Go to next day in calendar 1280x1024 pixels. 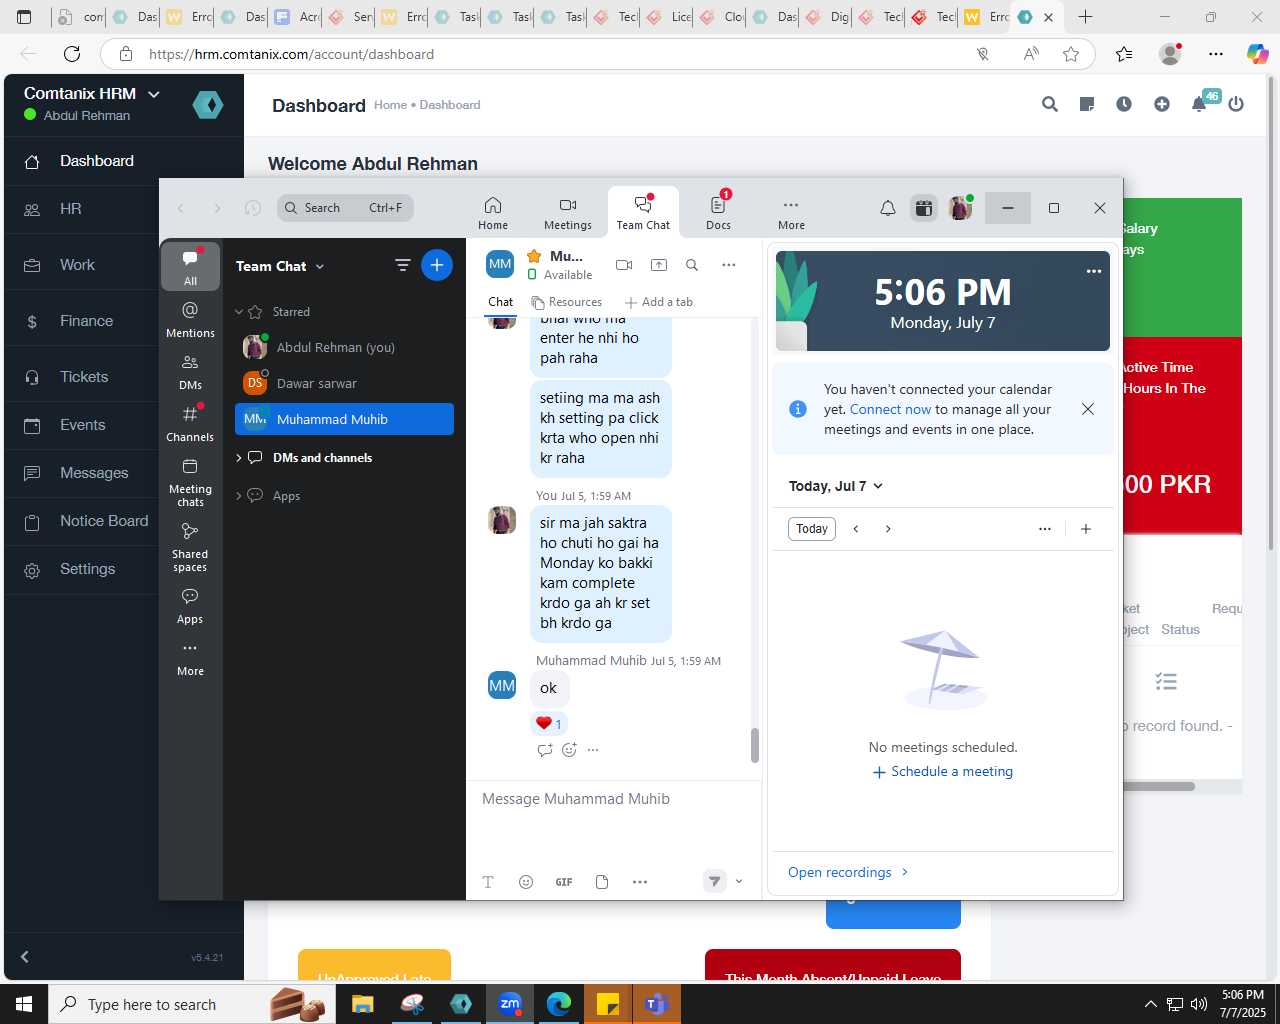888,529
